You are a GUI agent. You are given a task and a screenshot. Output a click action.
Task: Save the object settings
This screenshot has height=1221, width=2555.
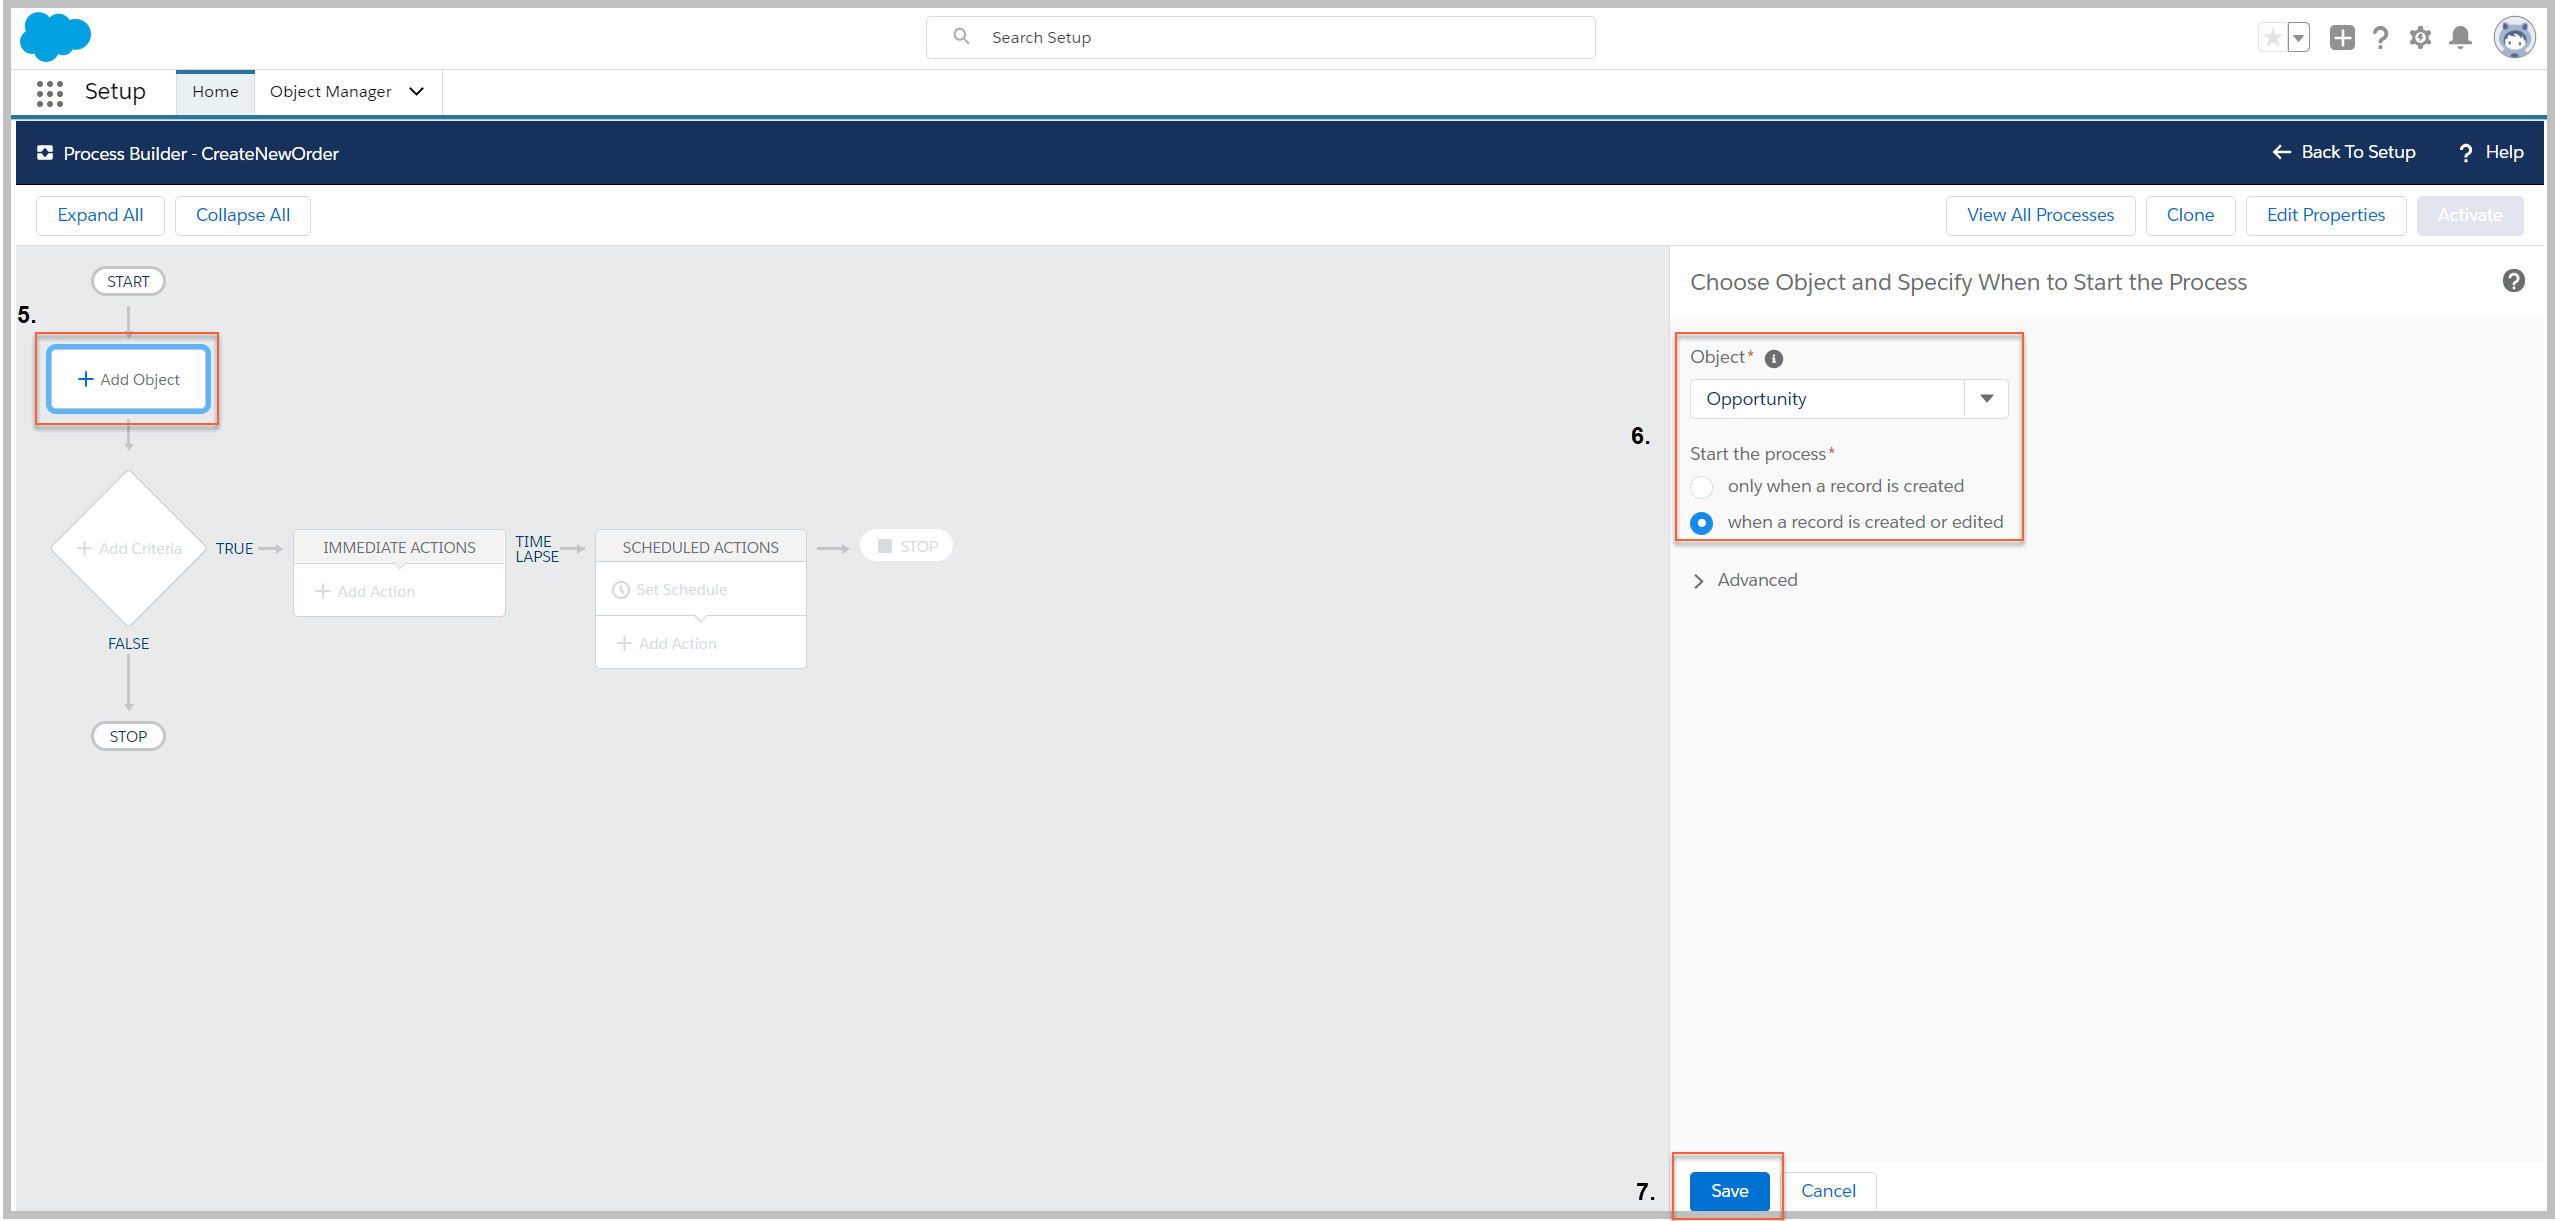1729,1191
